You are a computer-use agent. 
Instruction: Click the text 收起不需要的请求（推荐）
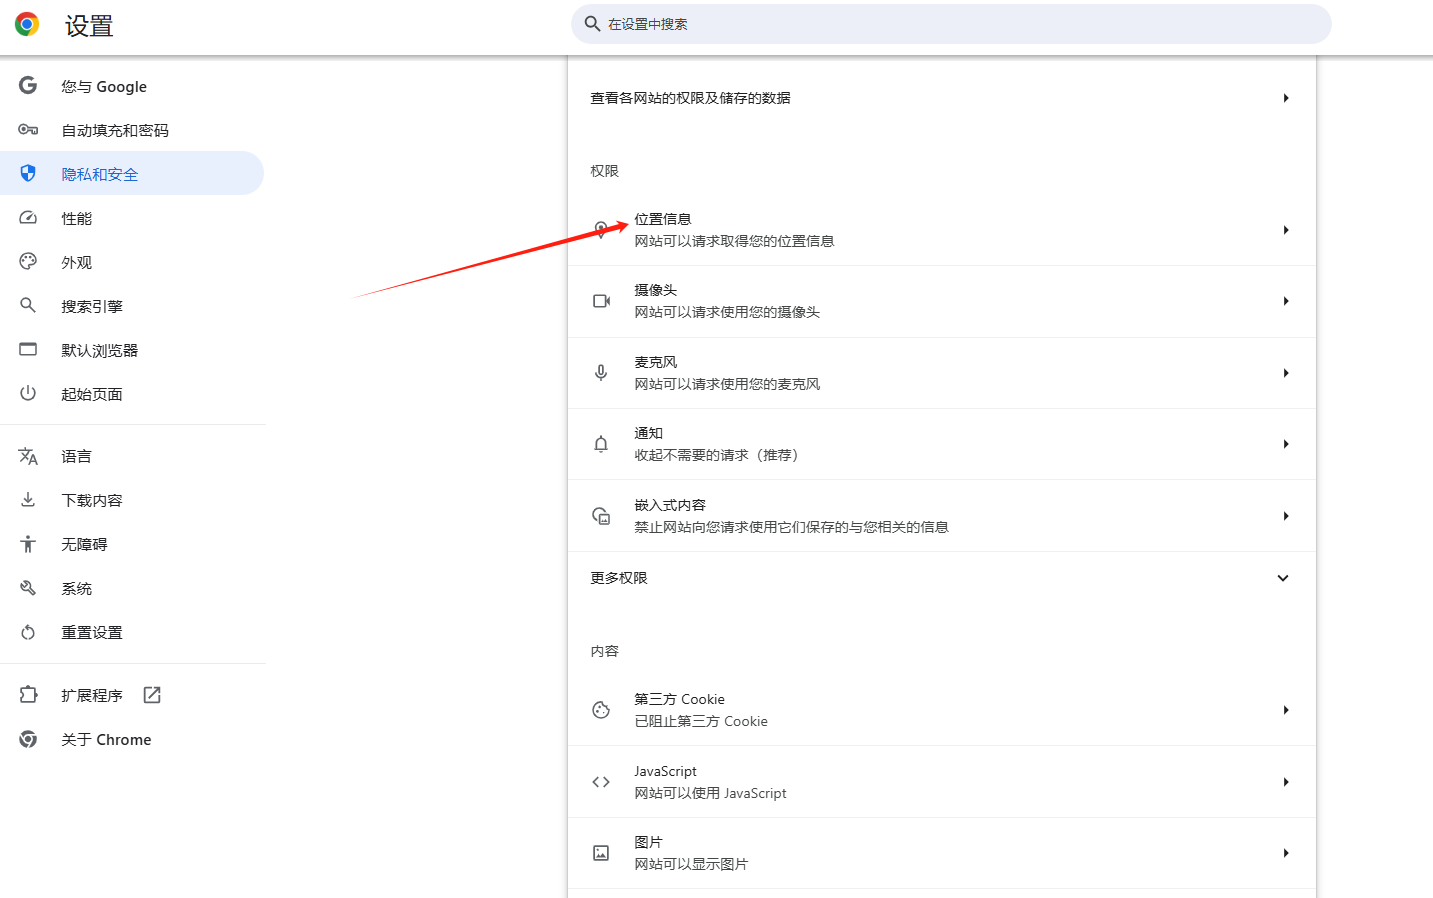719,455
